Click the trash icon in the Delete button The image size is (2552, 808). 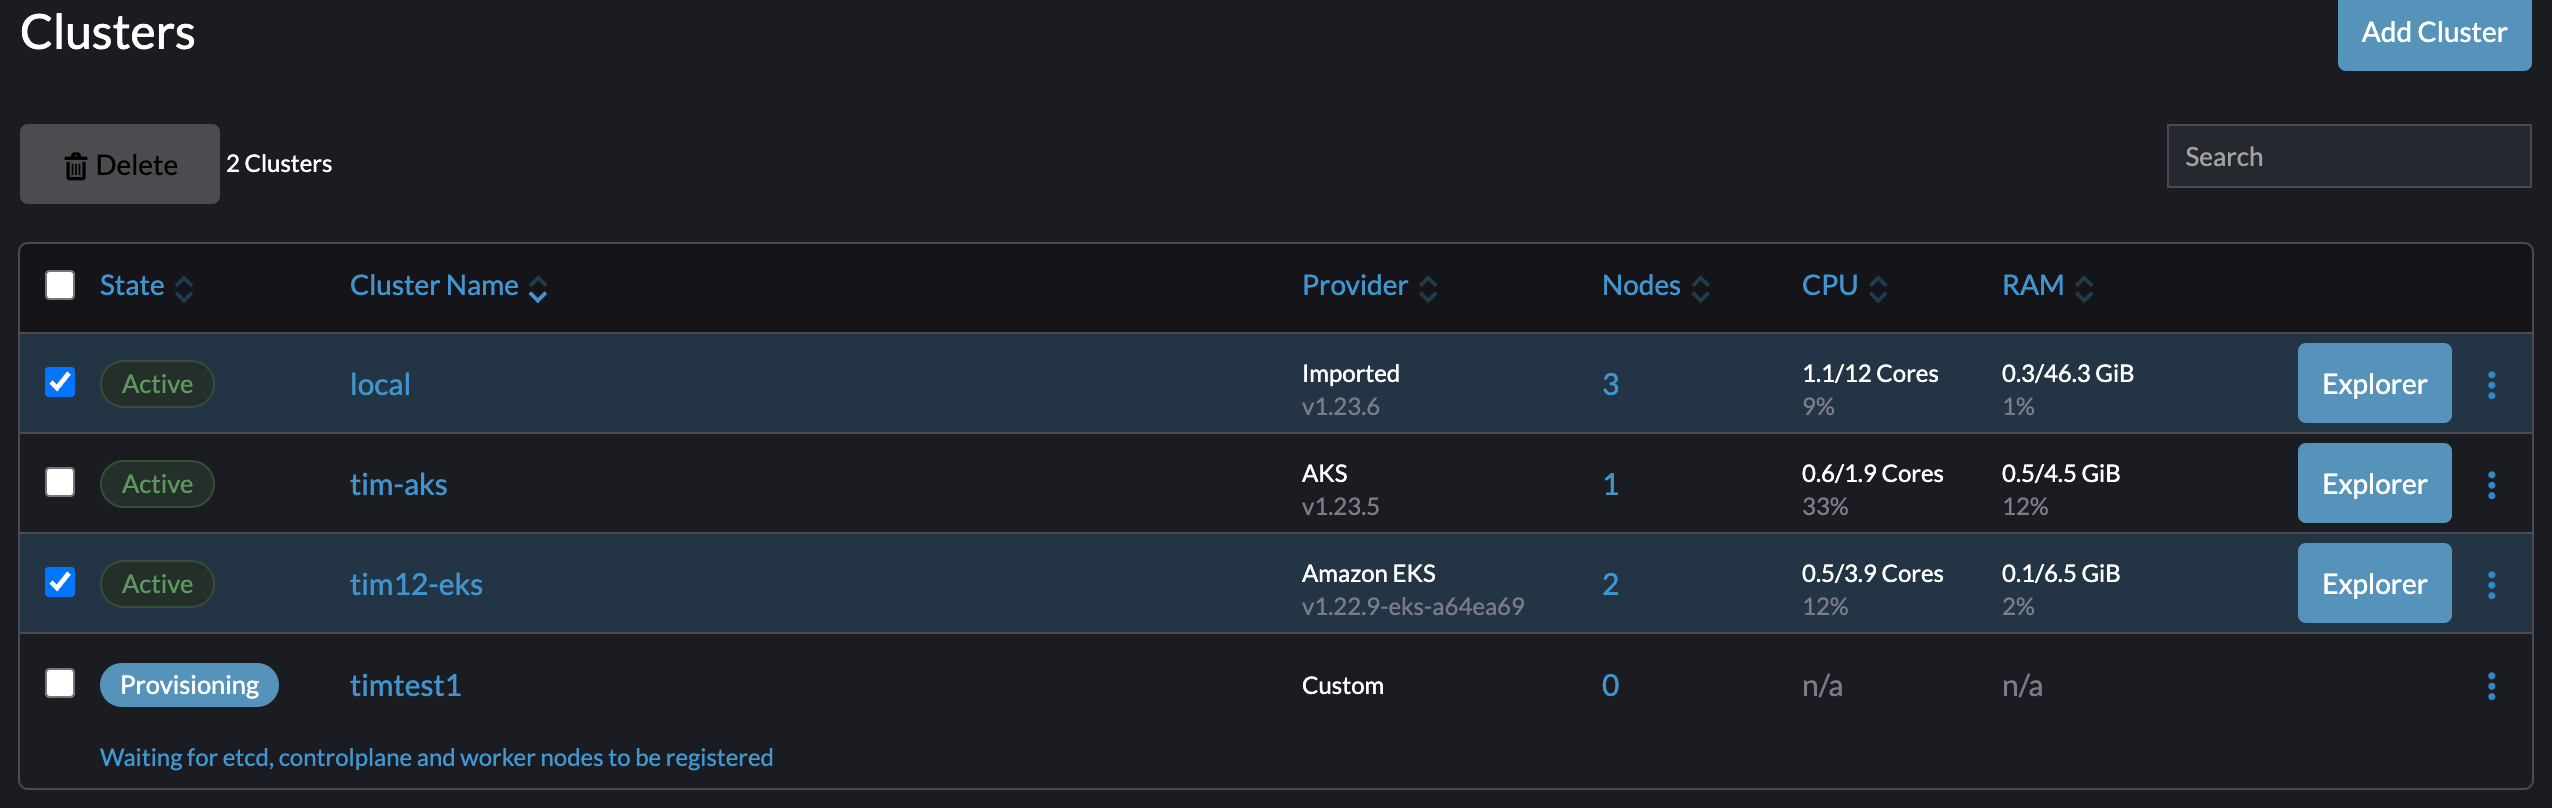click(x=74, y=165)
